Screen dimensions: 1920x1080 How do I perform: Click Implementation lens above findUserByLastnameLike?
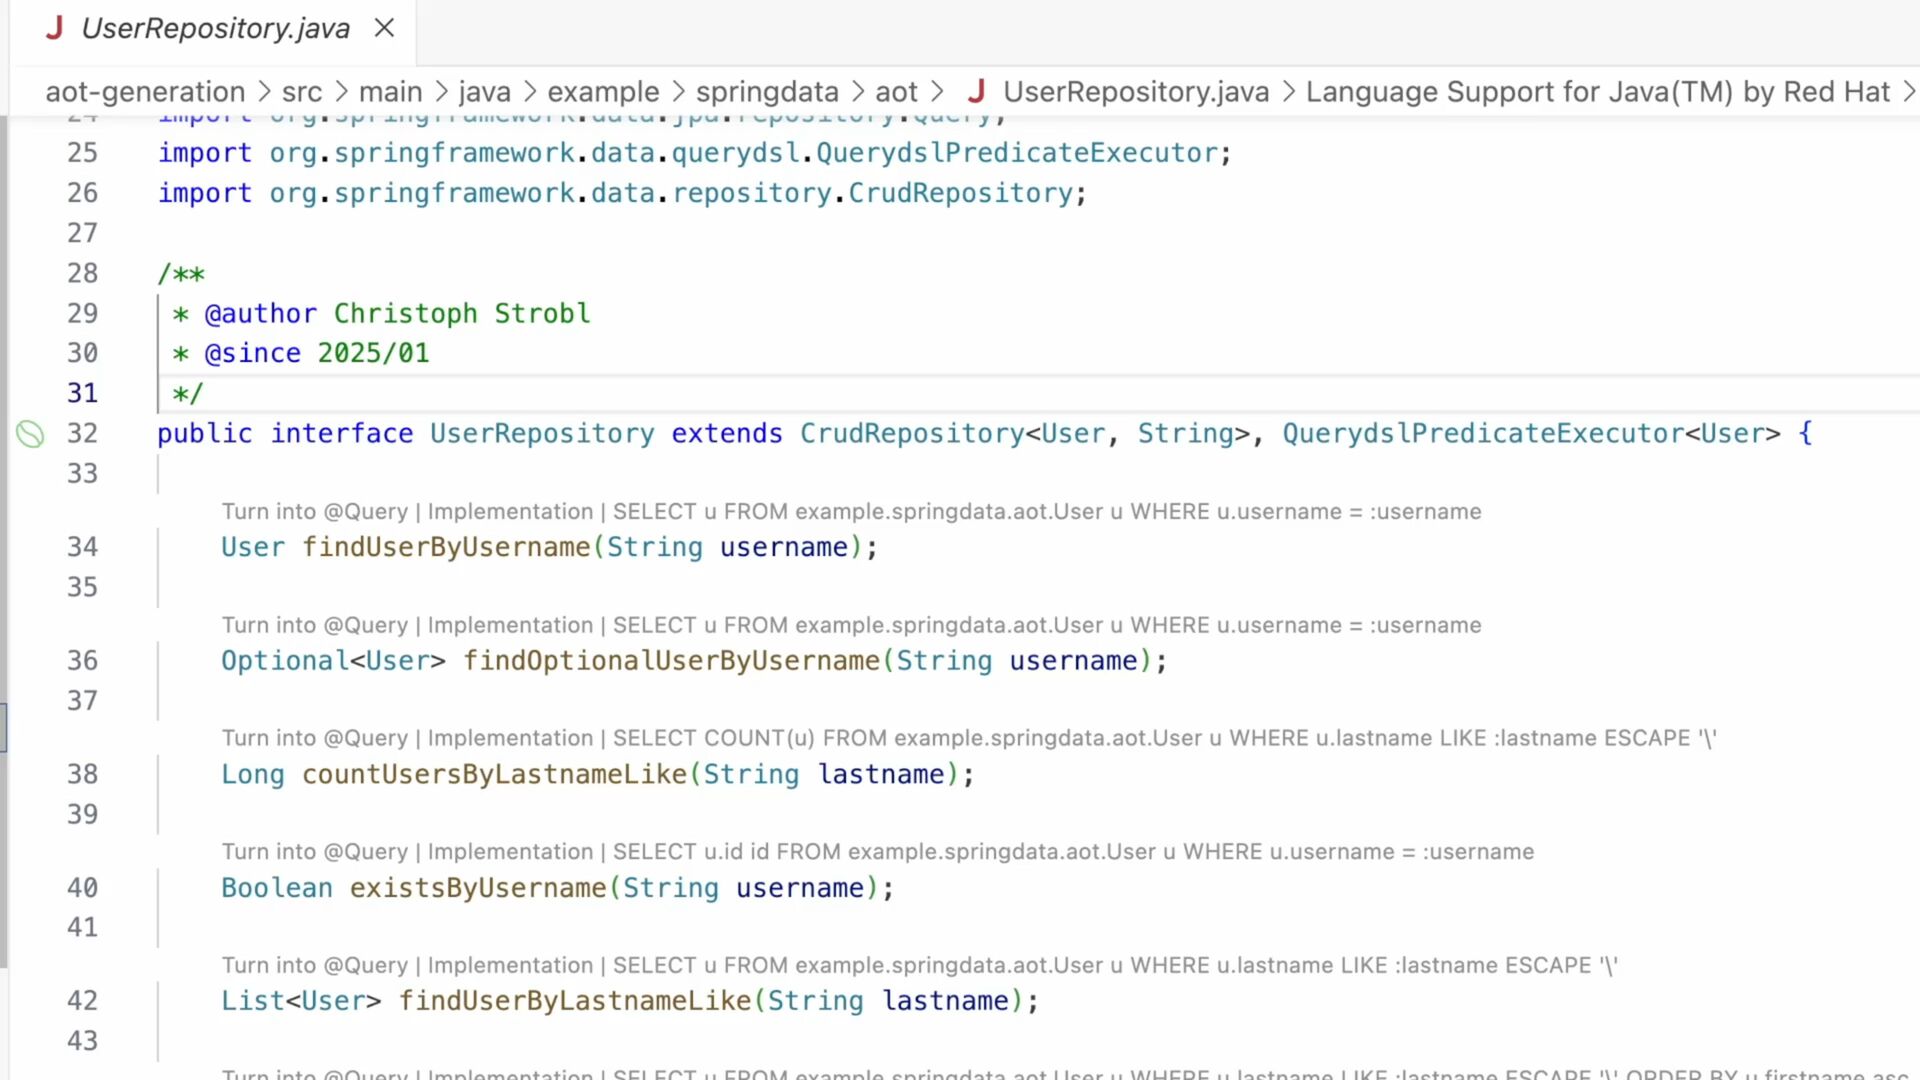point(510,965)
